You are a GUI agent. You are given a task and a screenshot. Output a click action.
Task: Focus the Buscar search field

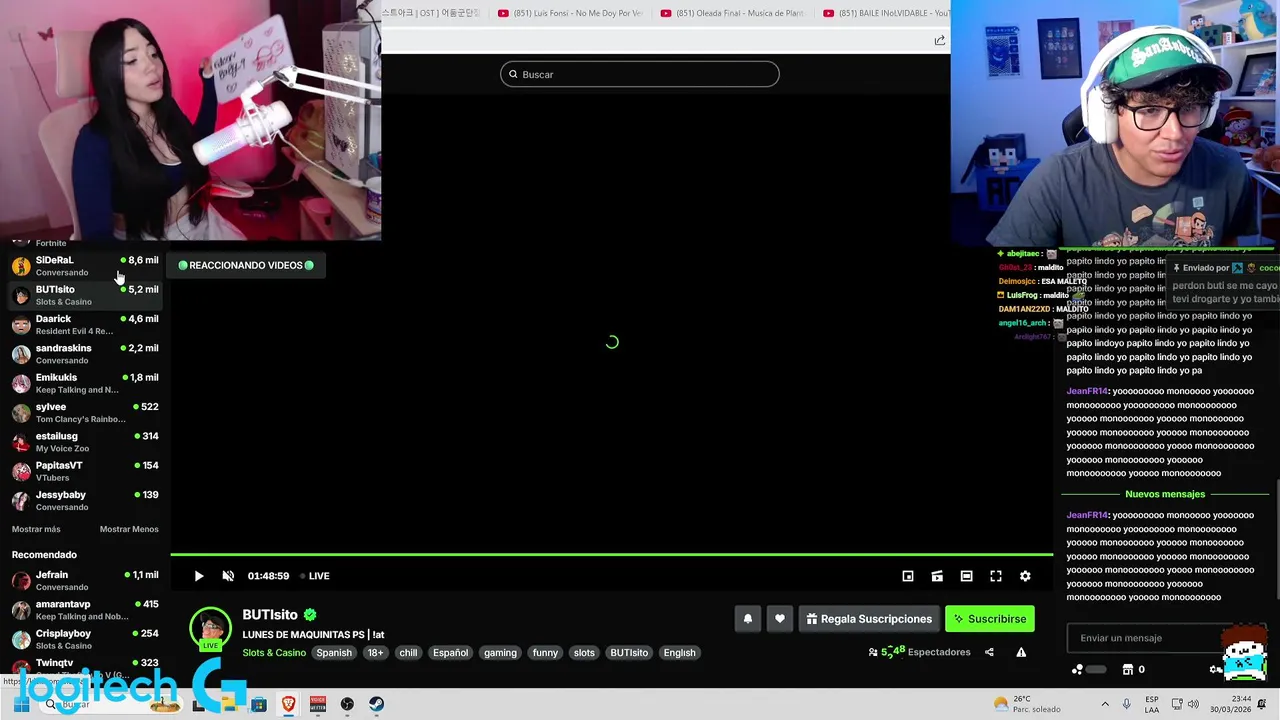tap(640, 74)
